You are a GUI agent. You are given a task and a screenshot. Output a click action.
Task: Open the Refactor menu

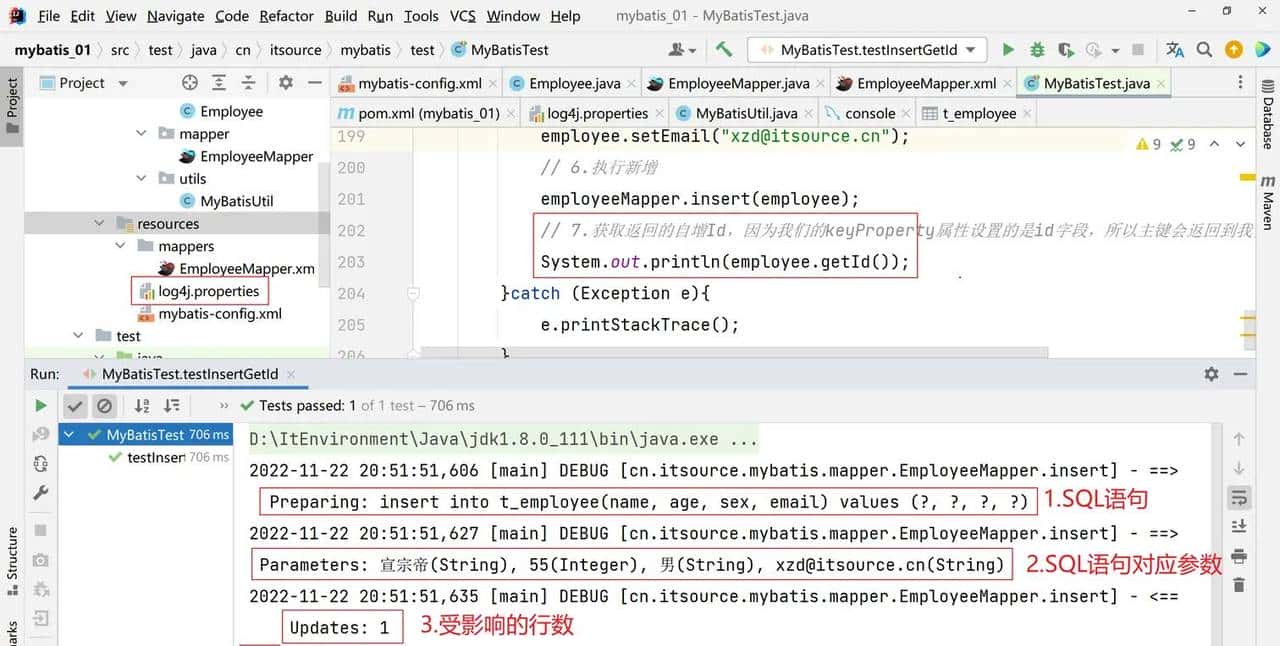(x=286, y=16)
